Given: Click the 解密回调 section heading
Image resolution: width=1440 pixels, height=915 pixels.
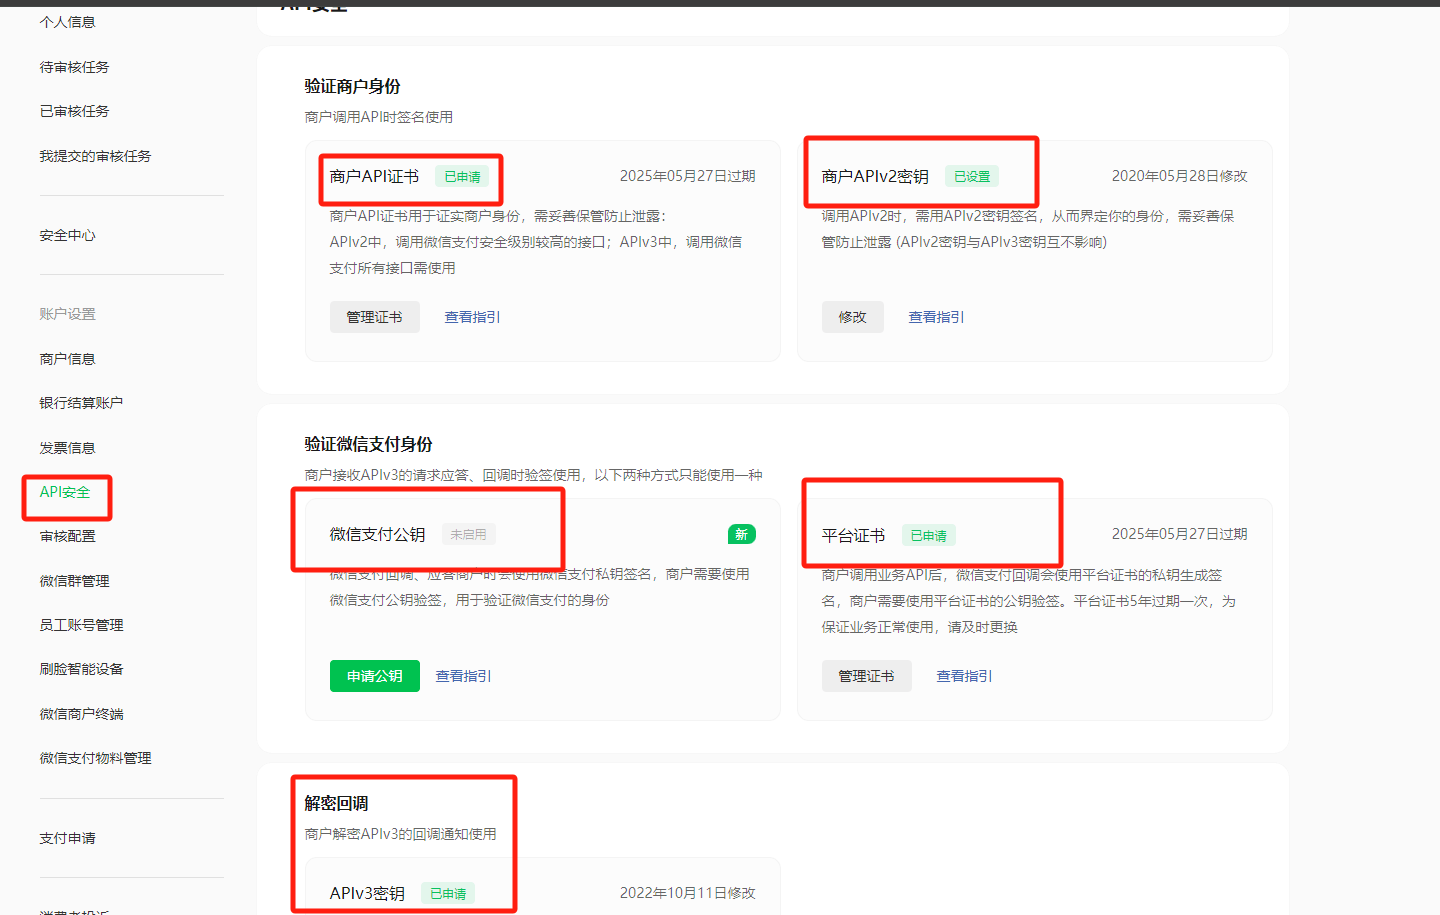Looking at the screenshot, I should click(336, 804).
